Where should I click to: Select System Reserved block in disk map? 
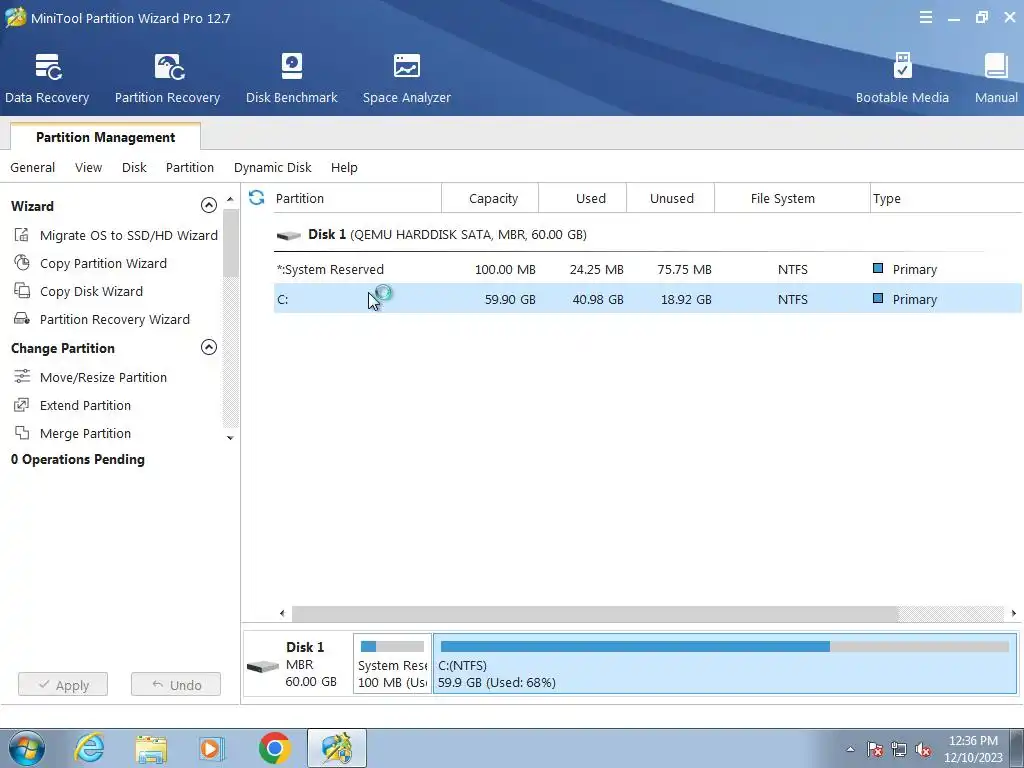pyautogui.click(x=392, y=664)
